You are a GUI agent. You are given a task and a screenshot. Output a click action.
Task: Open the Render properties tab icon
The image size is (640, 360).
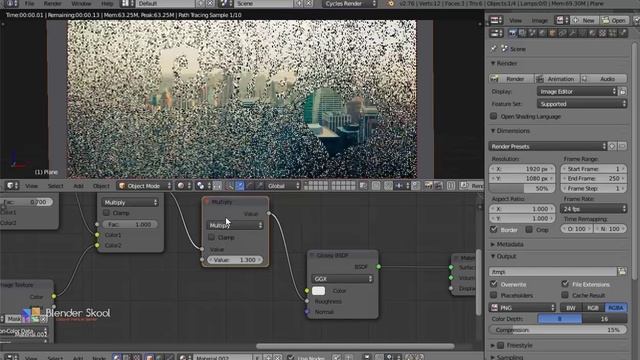click(x=513, y=33)
